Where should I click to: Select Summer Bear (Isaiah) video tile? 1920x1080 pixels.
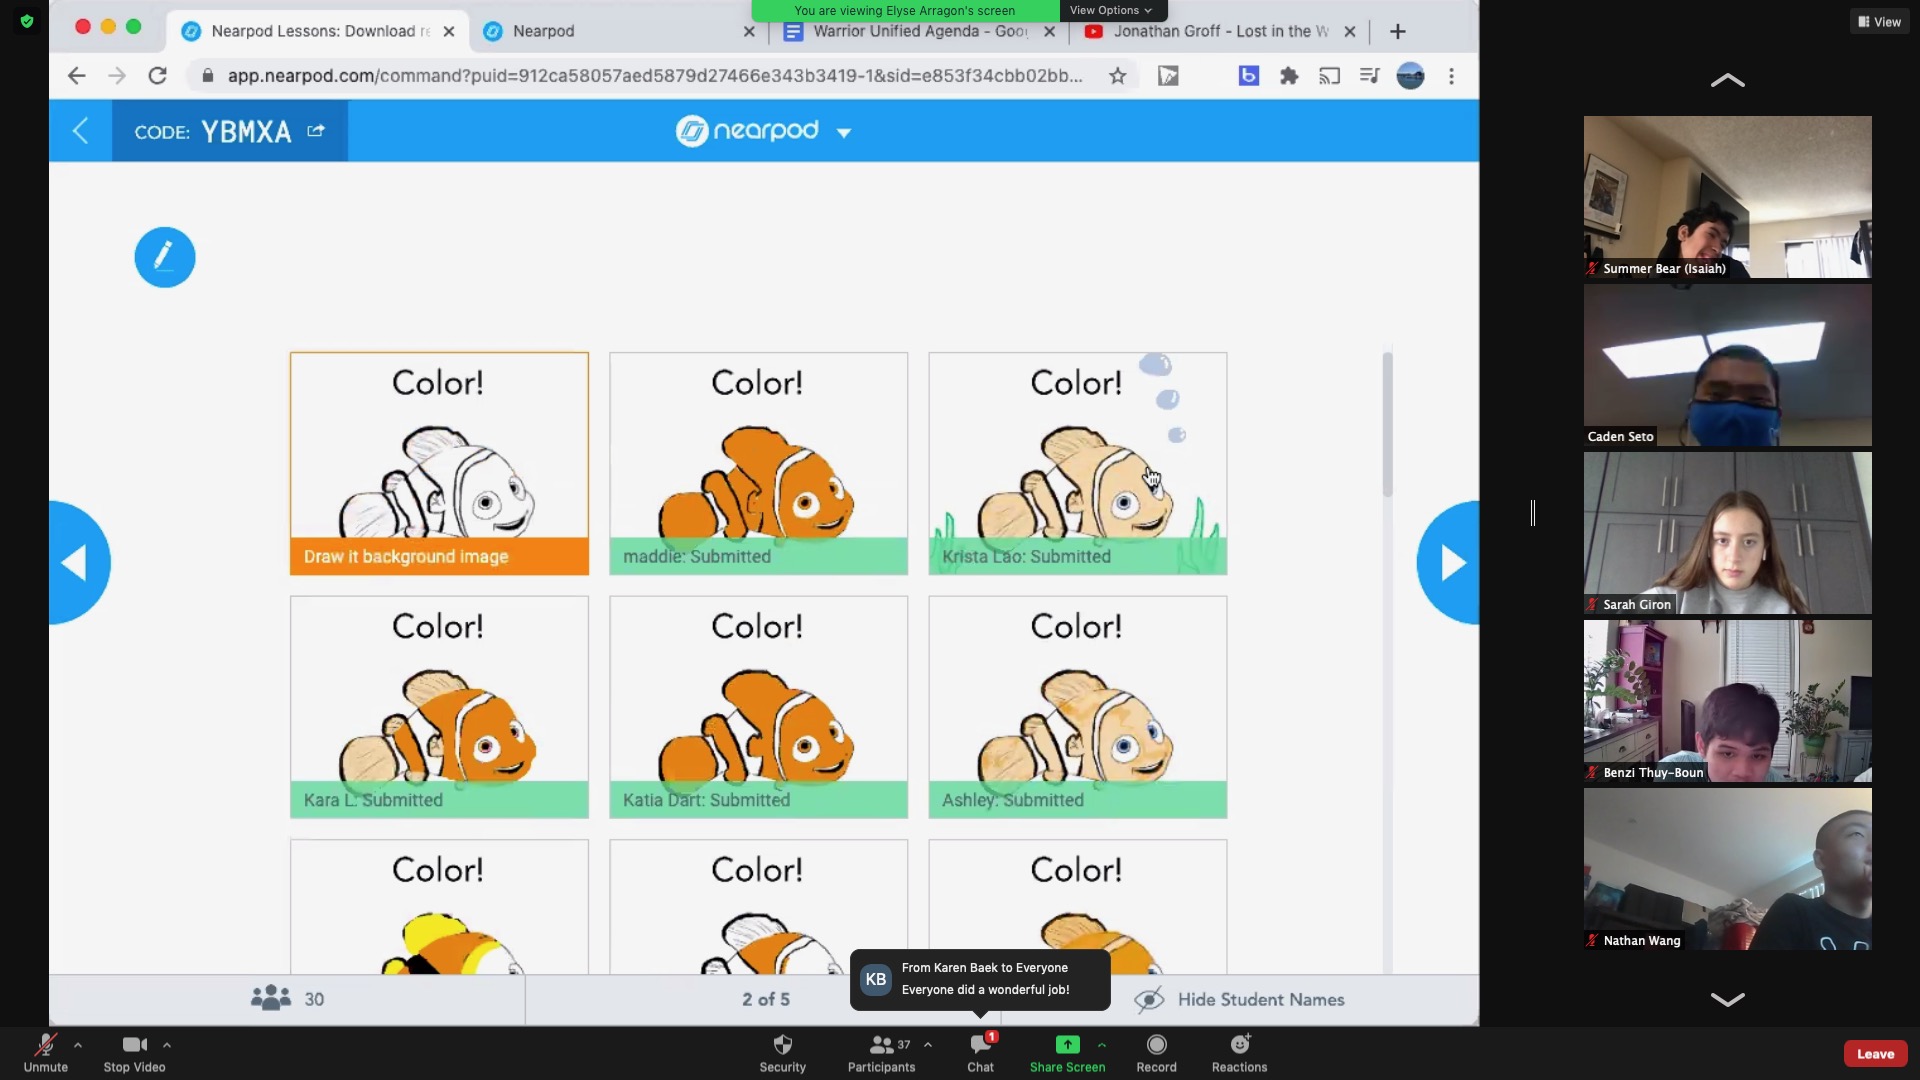[x=1727, y=196]
